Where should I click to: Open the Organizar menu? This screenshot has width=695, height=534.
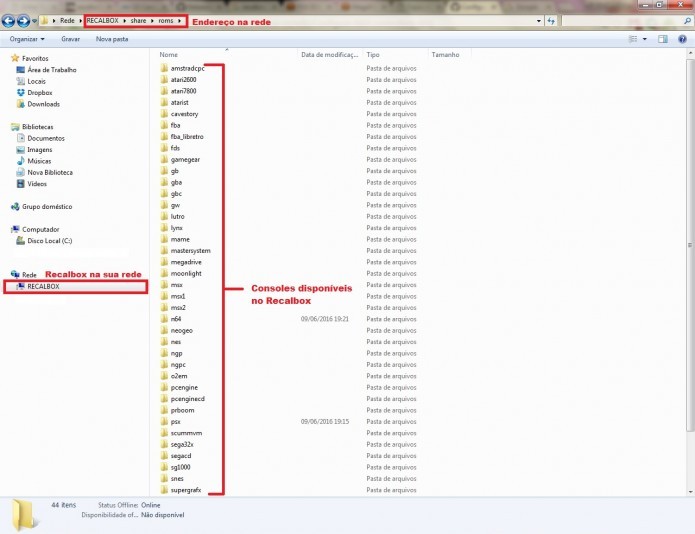tap(27, 39)
